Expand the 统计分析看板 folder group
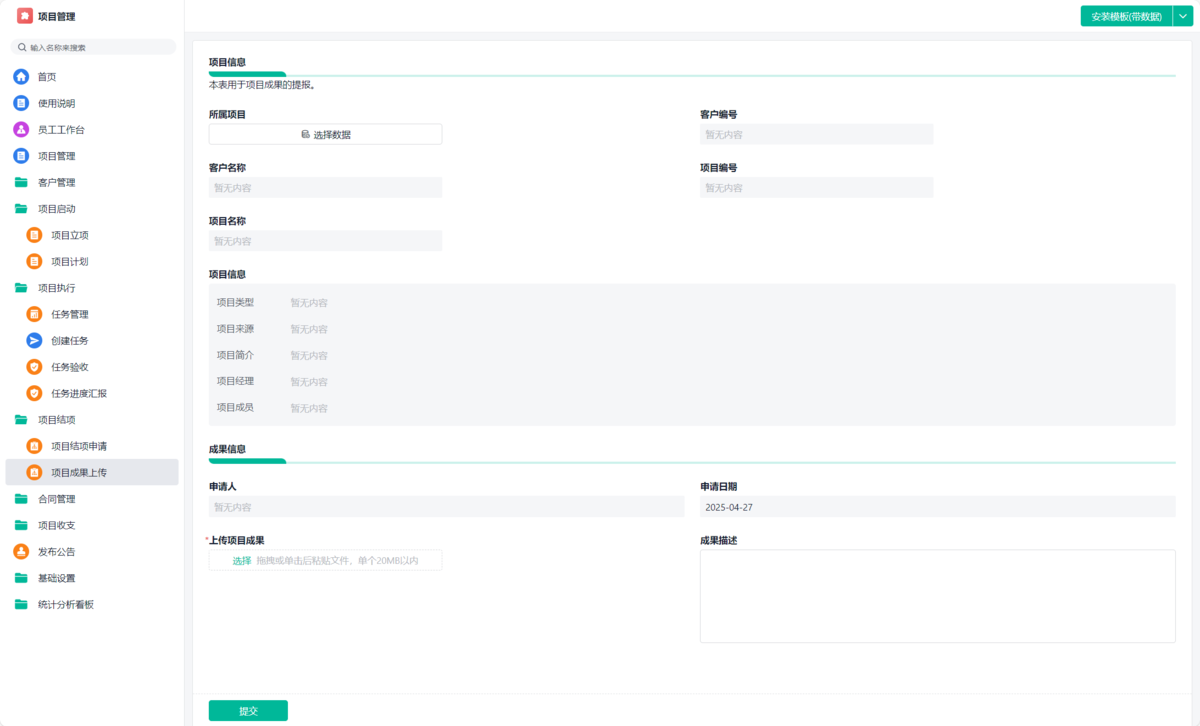 click(92, 604)
